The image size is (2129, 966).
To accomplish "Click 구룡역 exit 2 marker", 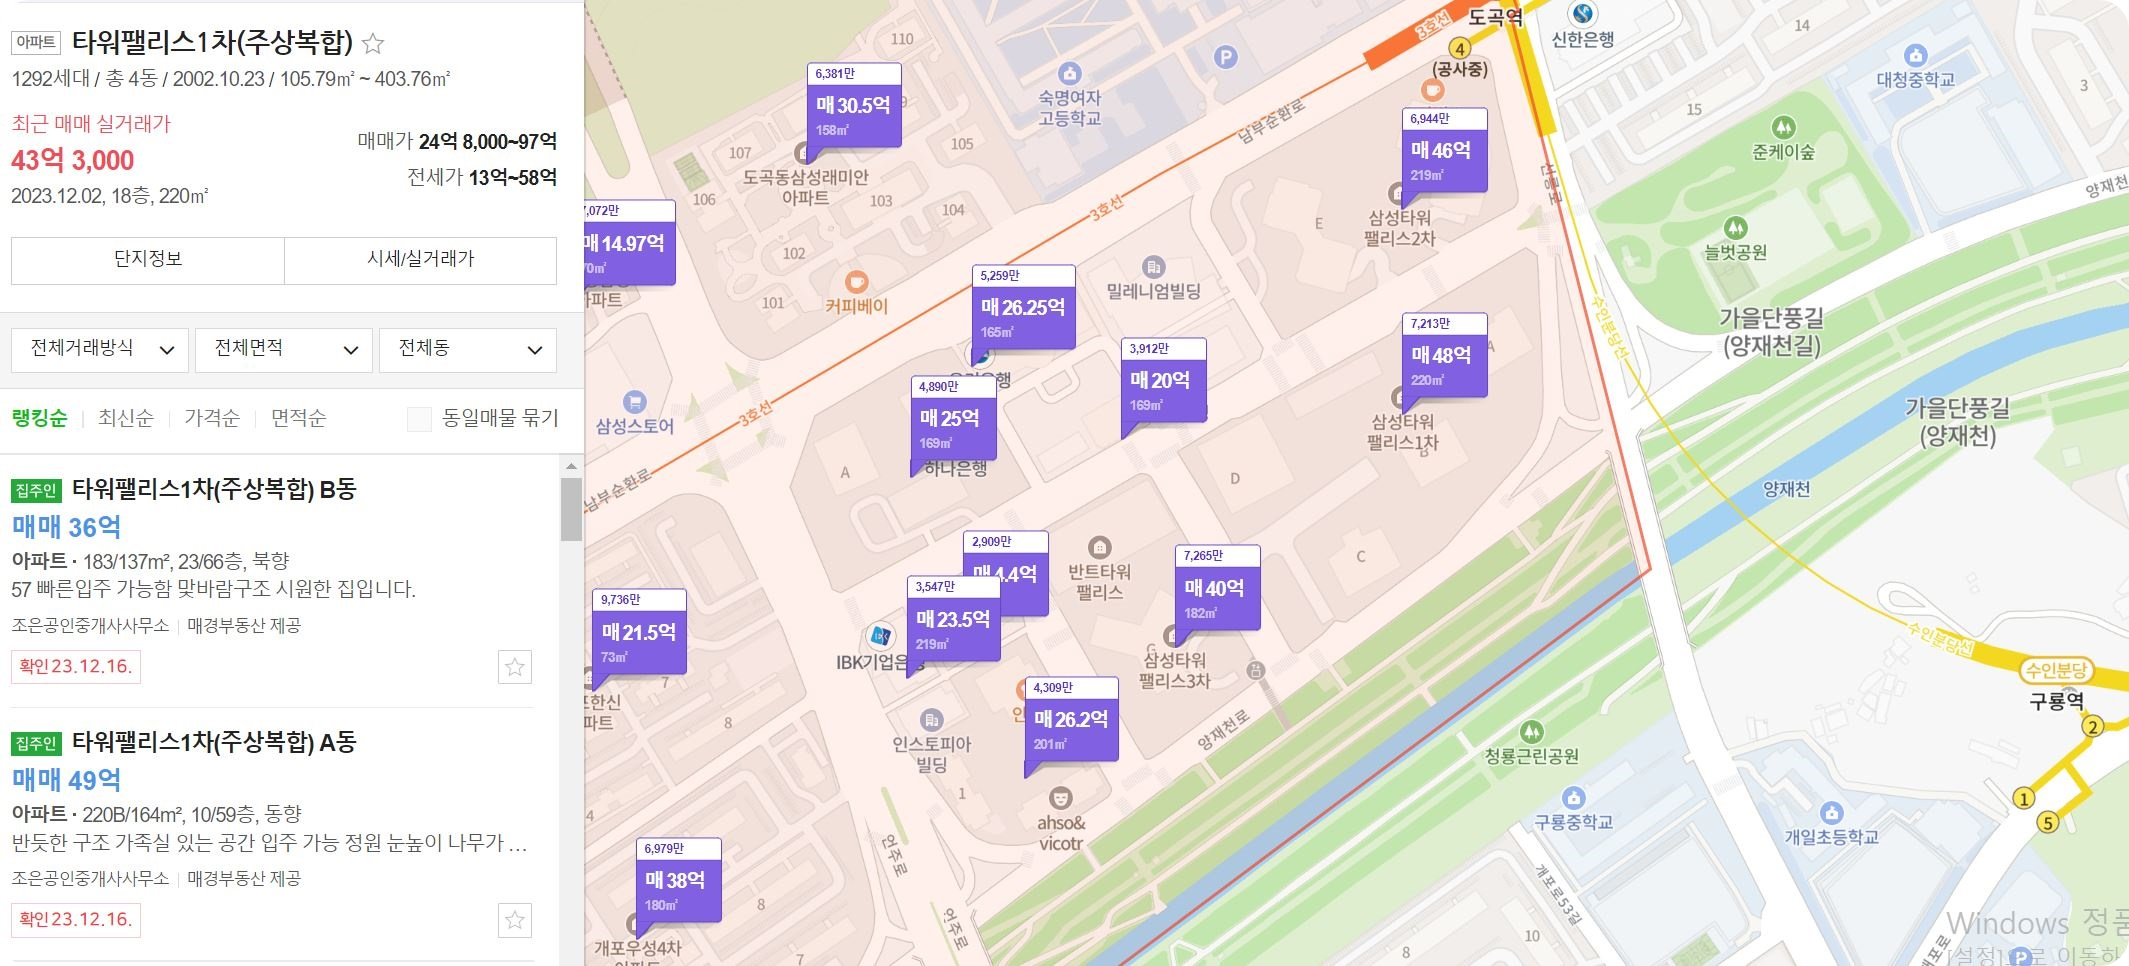I will click(x=2092, y=727).
